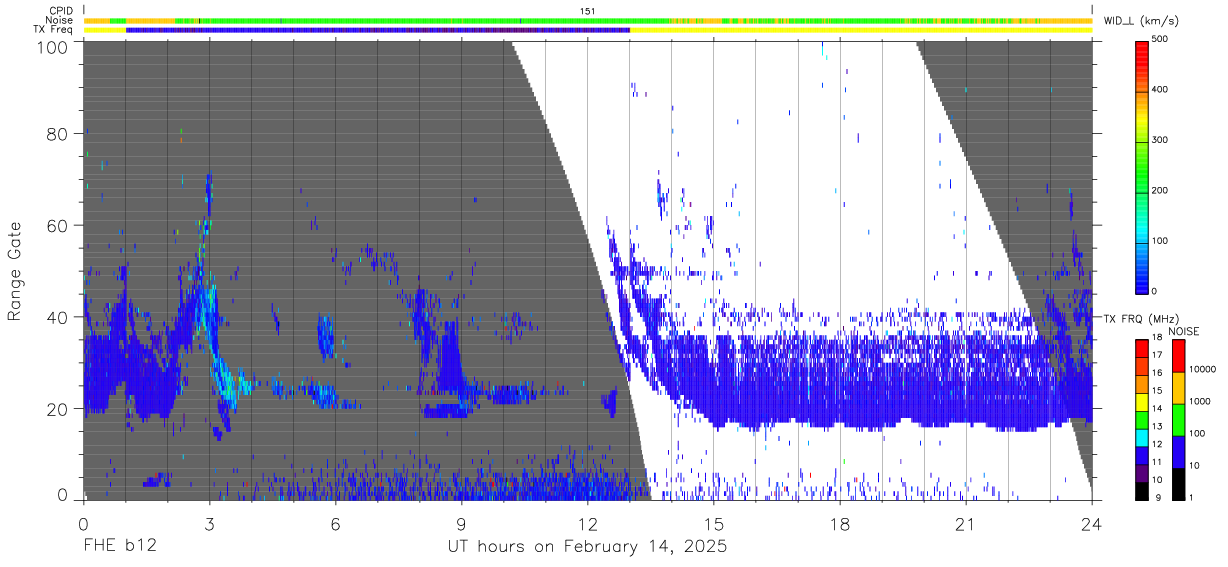
Task: Click the 80 tick on Range Gate axis
Action: click(x=58, y=134)
